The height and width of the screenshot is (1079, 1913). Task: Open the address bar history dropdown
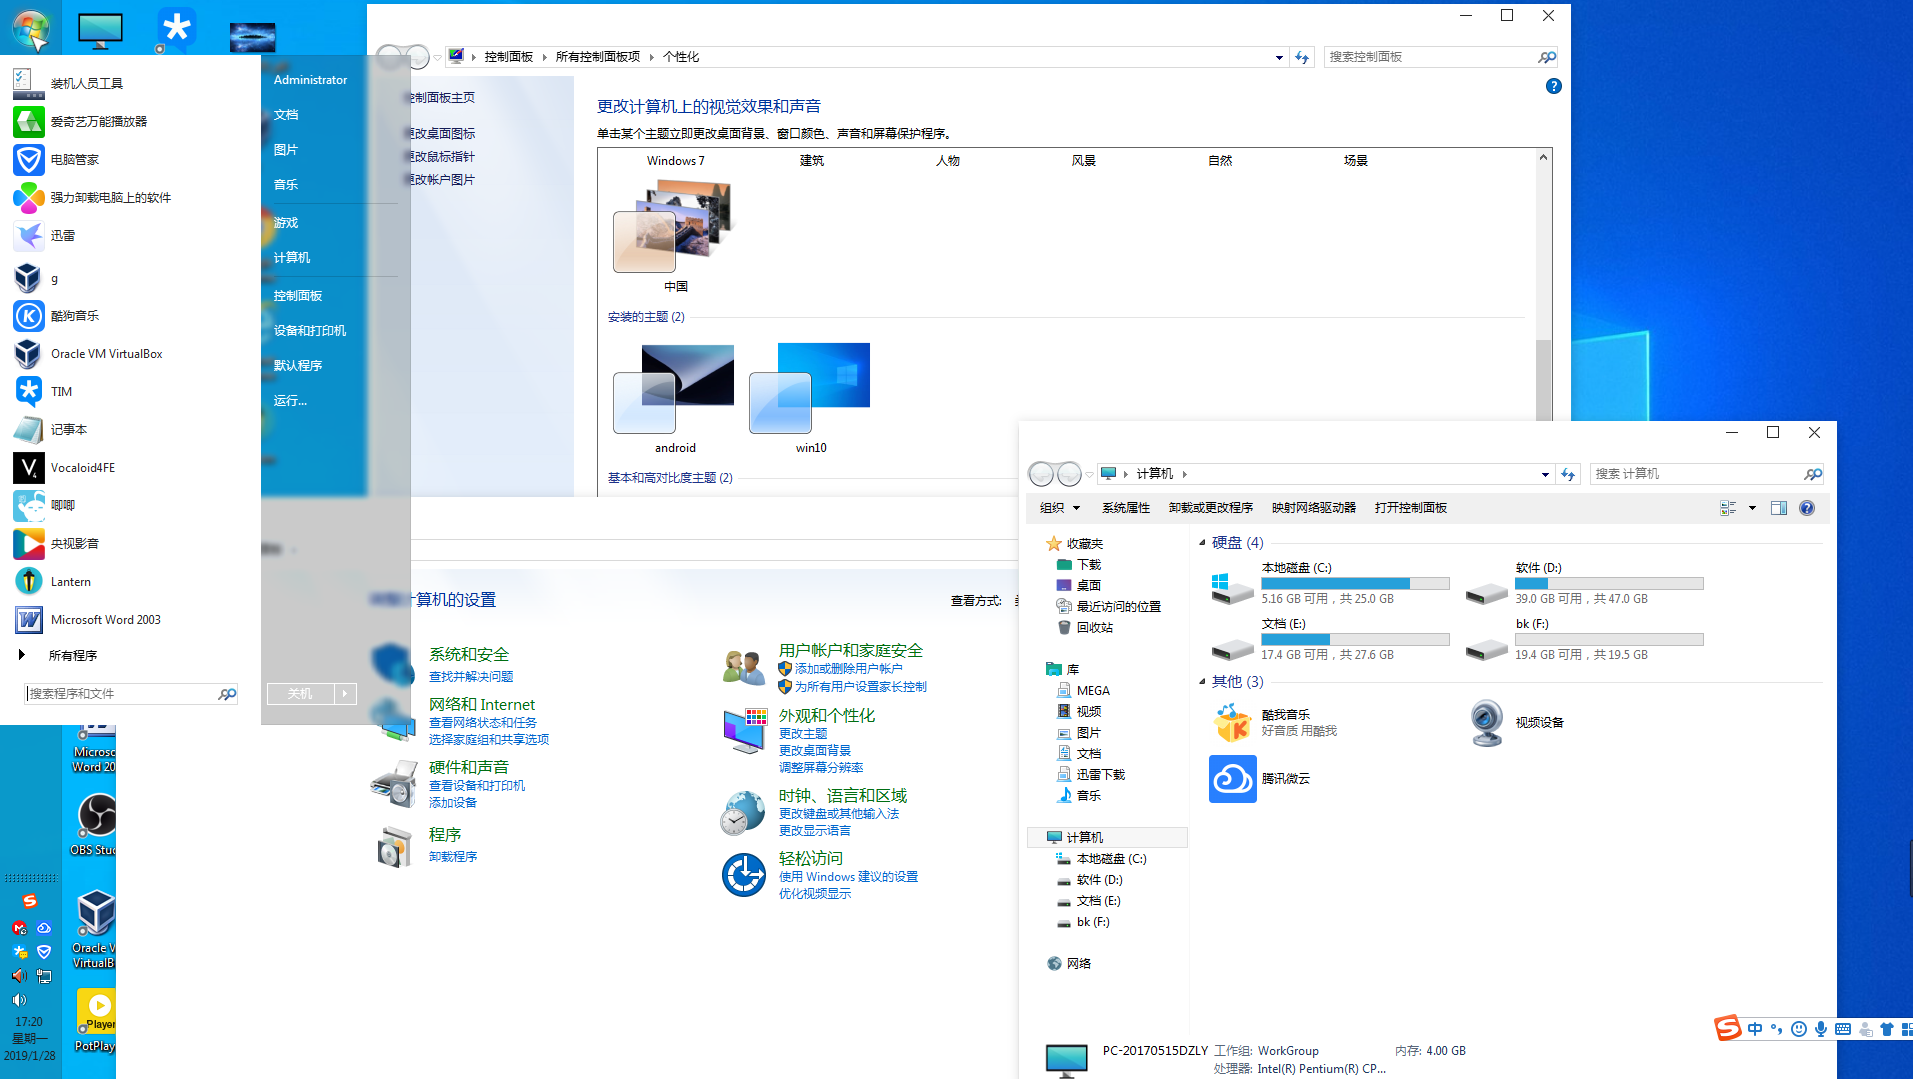(x=1543, y=473)
